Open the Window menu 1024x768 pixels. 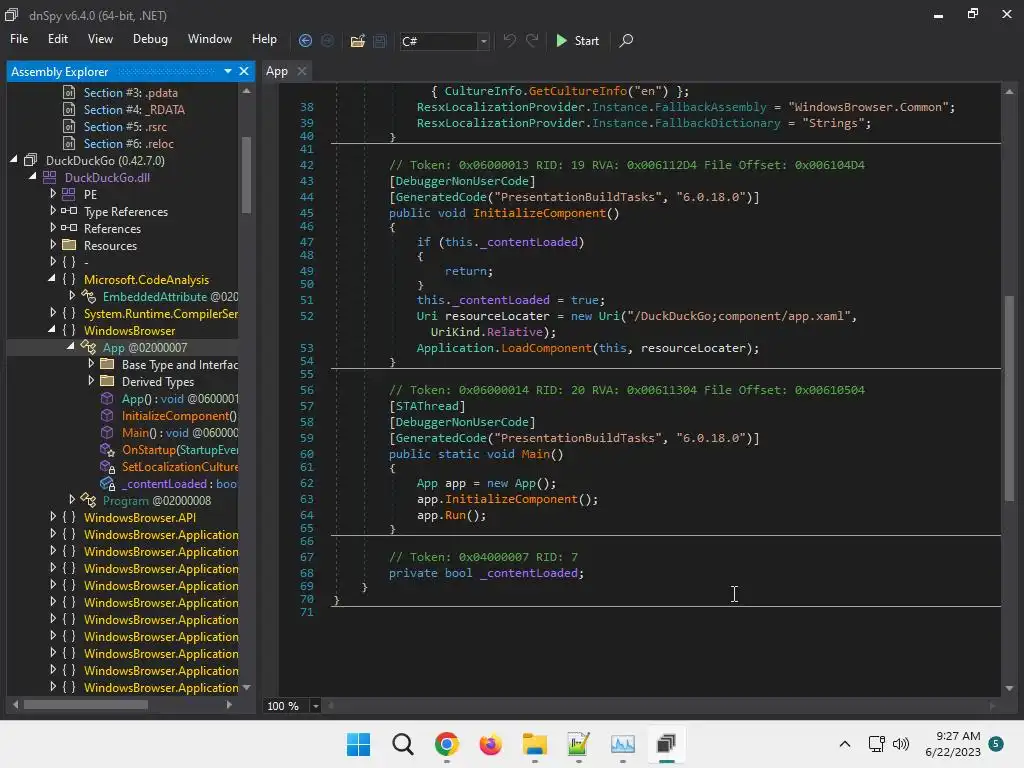[x=210, y=39]
